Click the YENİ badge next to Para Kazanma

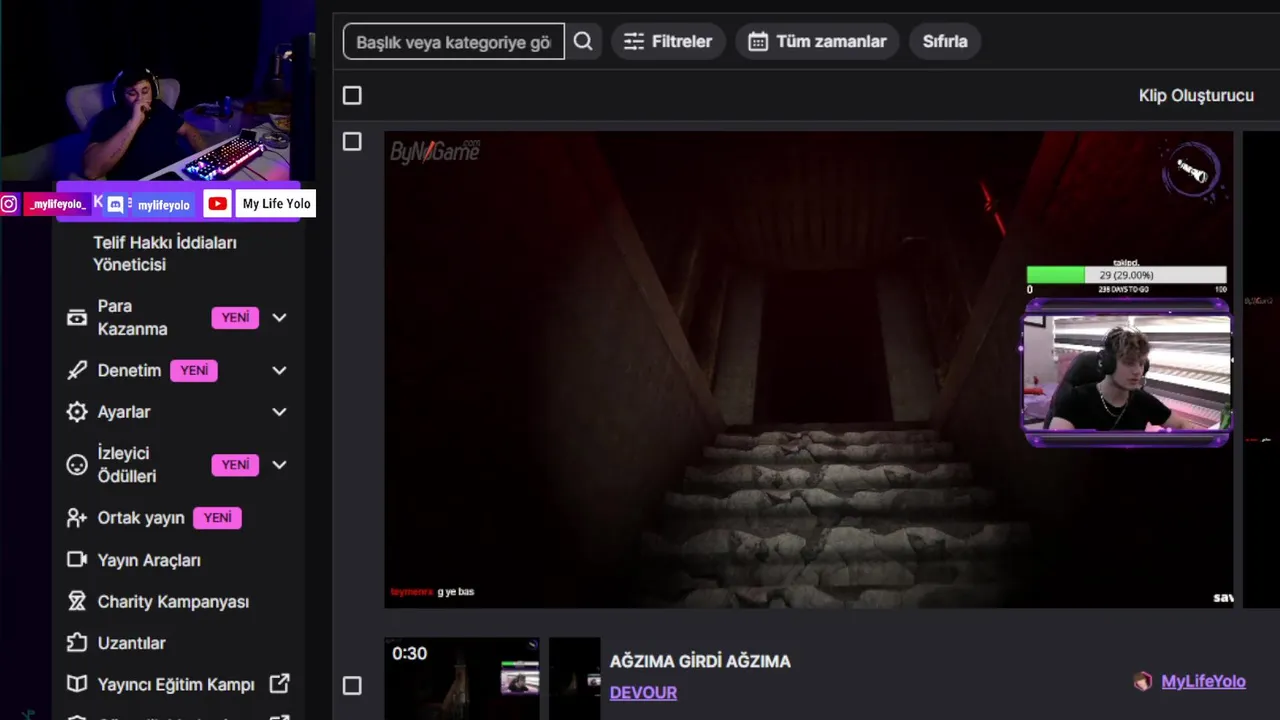point(235,317)
